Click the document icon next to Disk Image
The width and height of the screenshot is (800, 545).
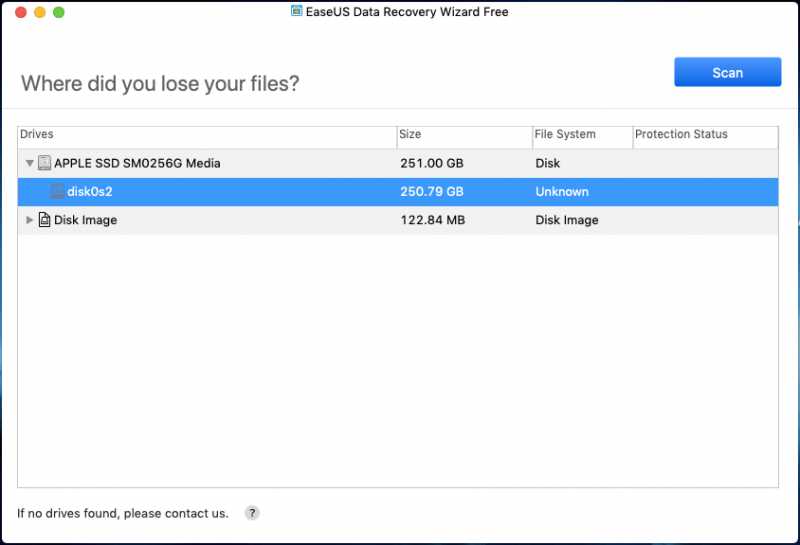[44, 220]
